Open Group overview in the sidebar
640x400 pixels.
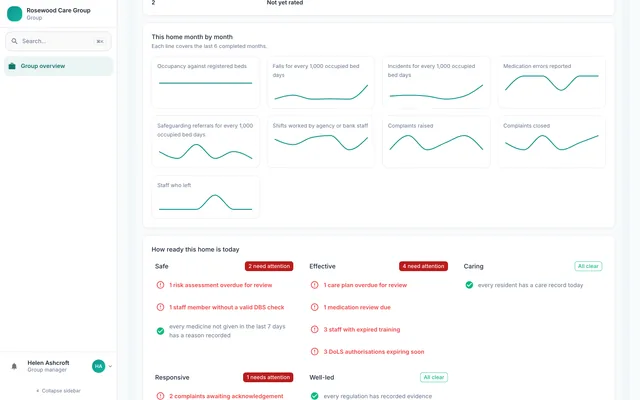coord(58,66)
